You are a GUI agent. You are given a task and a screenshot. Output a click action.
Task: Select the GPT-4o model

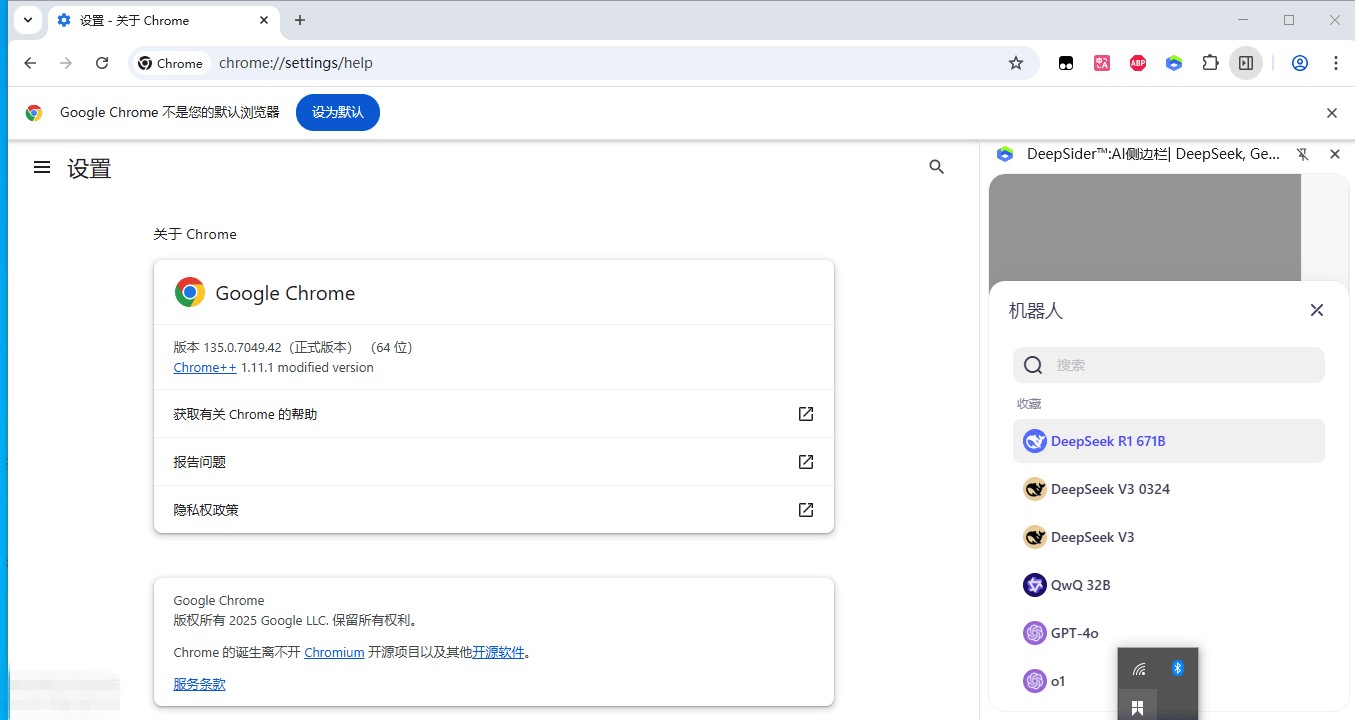[x=1168, y=633]
